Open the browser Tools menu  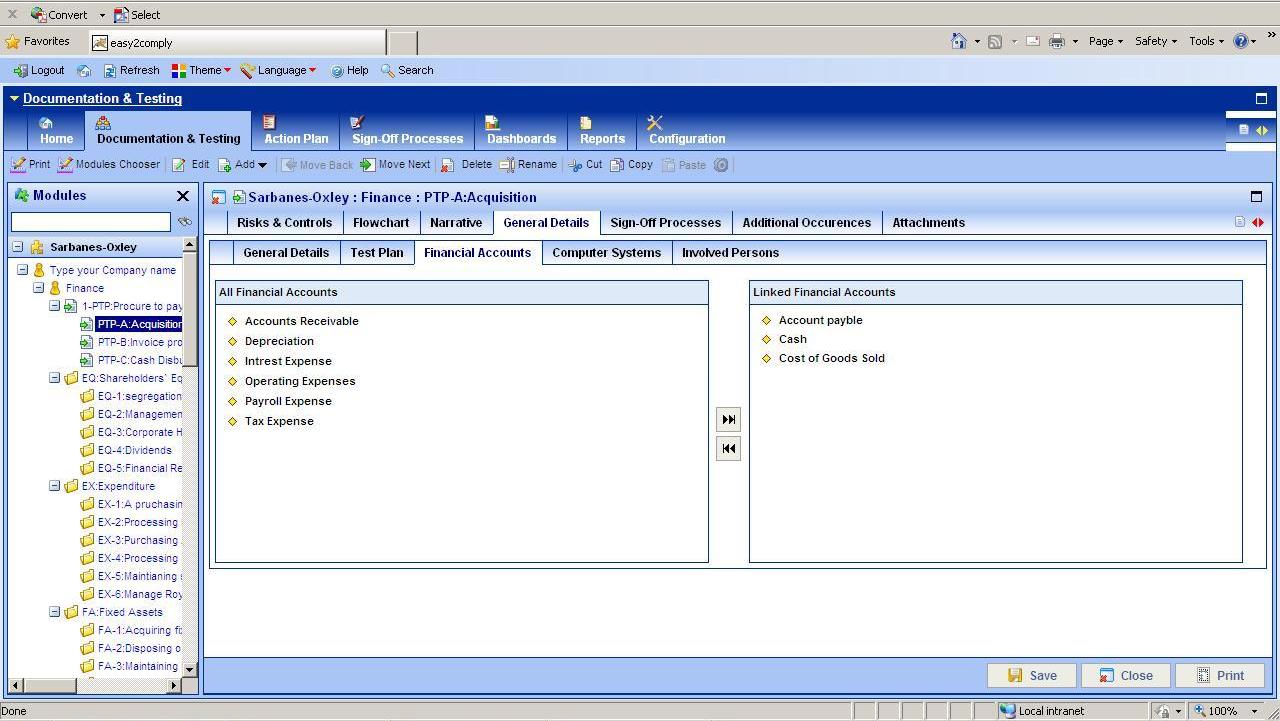tap(1205, 41)
